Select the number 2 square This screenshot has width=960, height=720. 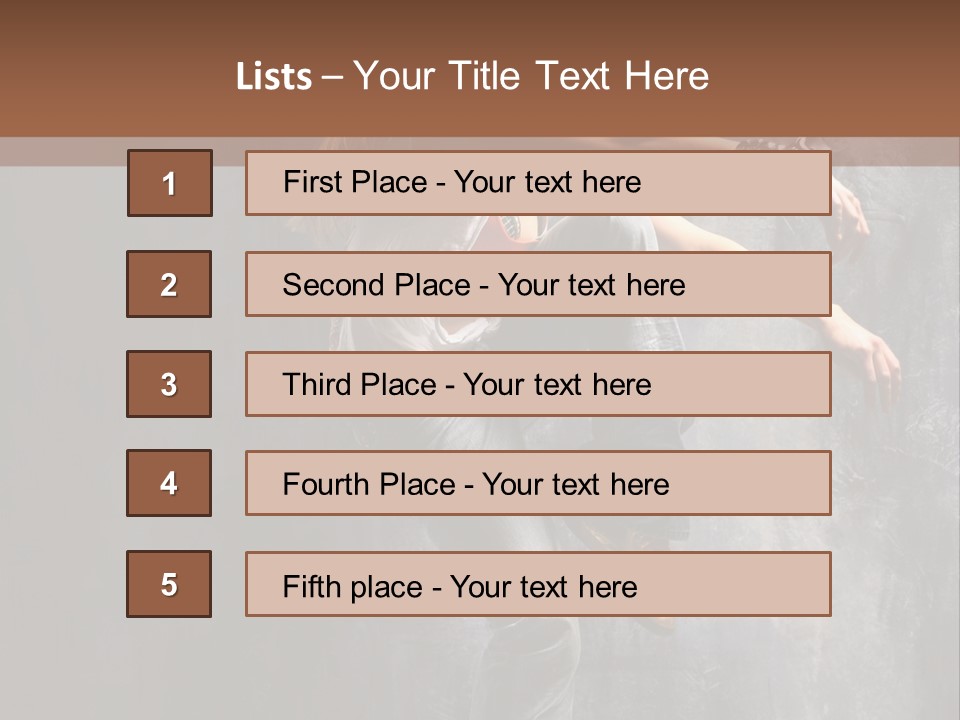[x=169, y=284]
